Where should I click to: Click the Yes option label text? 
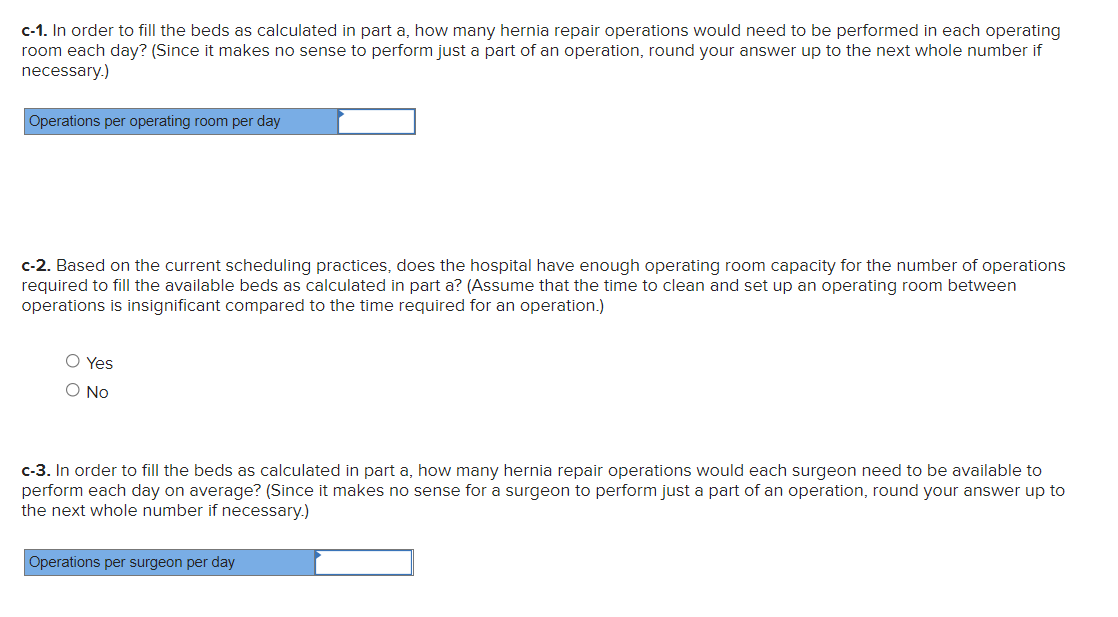click(x=98, y=362)
